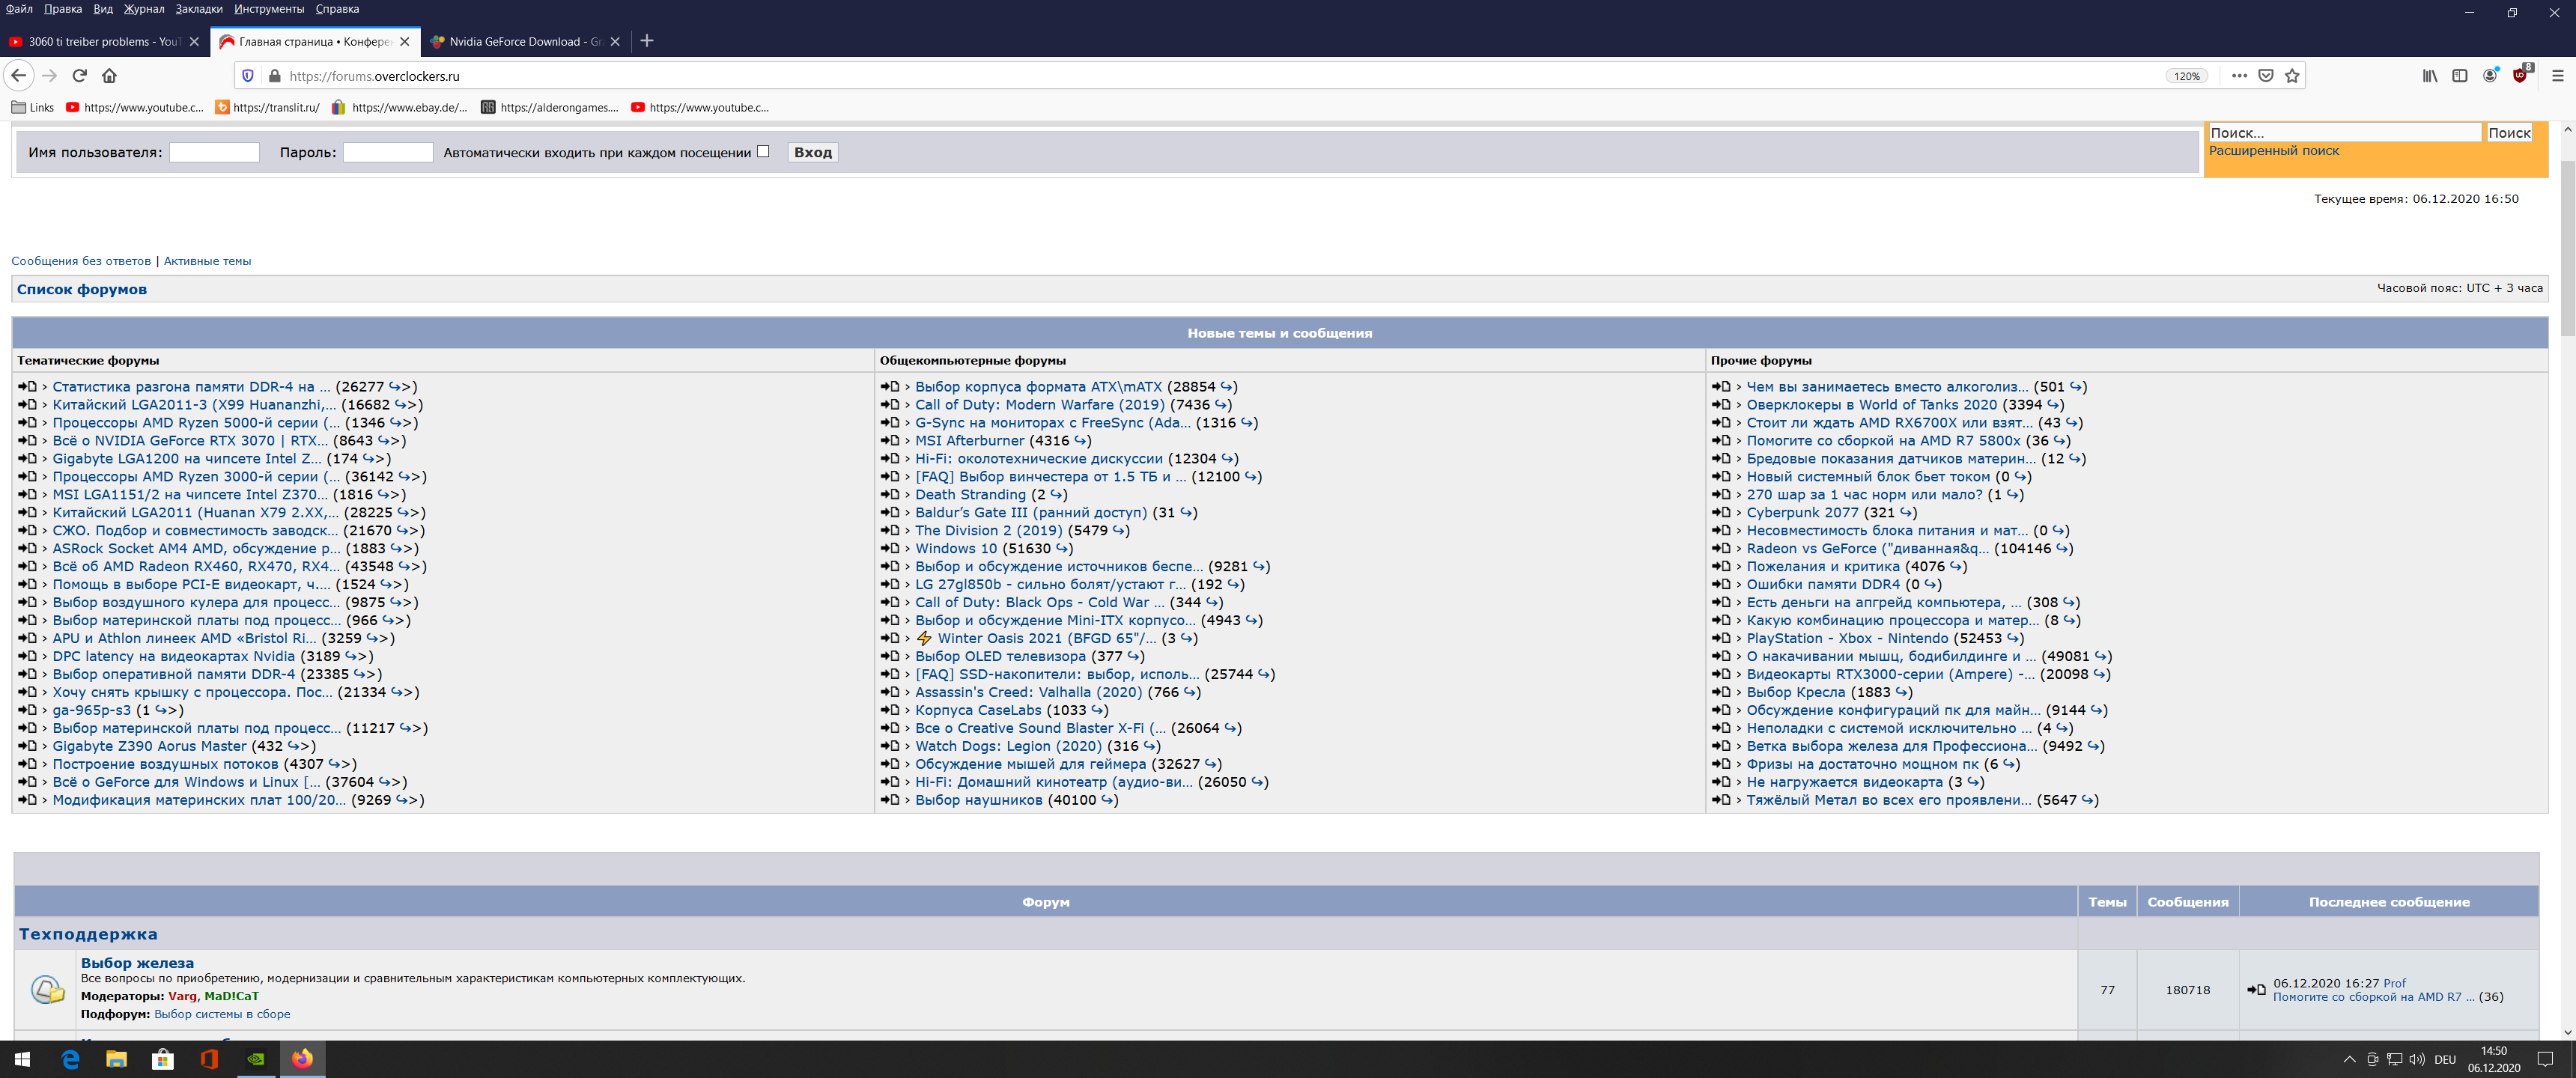
Task: Open page actions three-dots menu
Action: pyautogui.click(x=2239, y=76)
